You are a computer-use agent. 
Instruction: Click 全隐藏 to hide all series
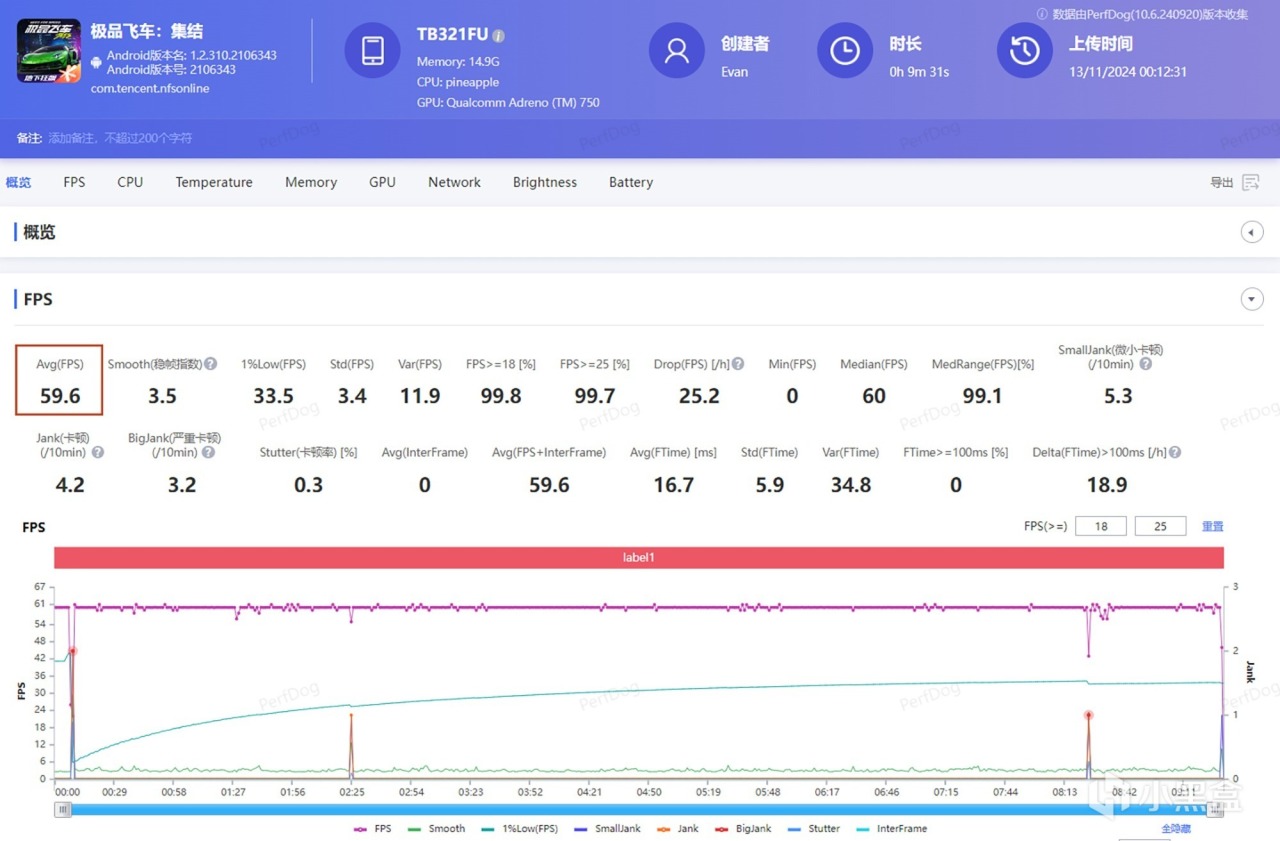[1176, 828]
